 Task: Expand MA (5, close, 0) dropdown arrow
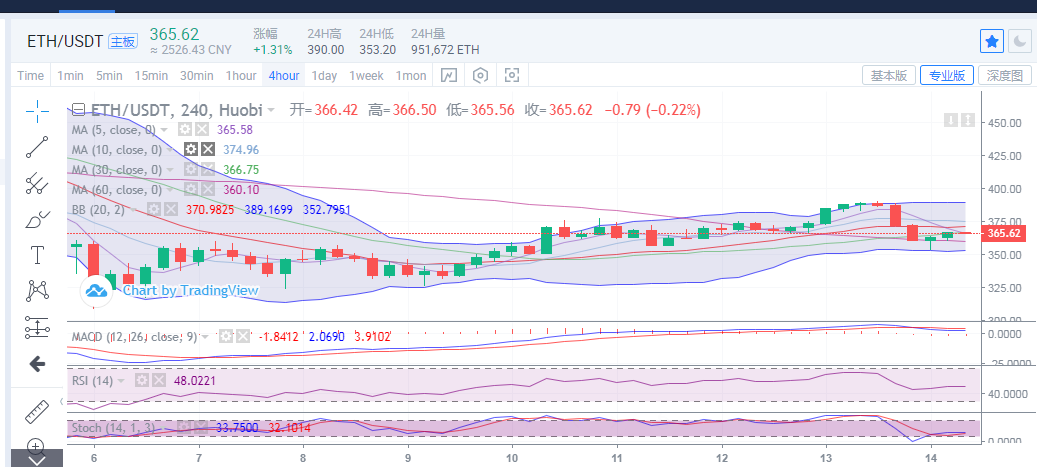165,130
